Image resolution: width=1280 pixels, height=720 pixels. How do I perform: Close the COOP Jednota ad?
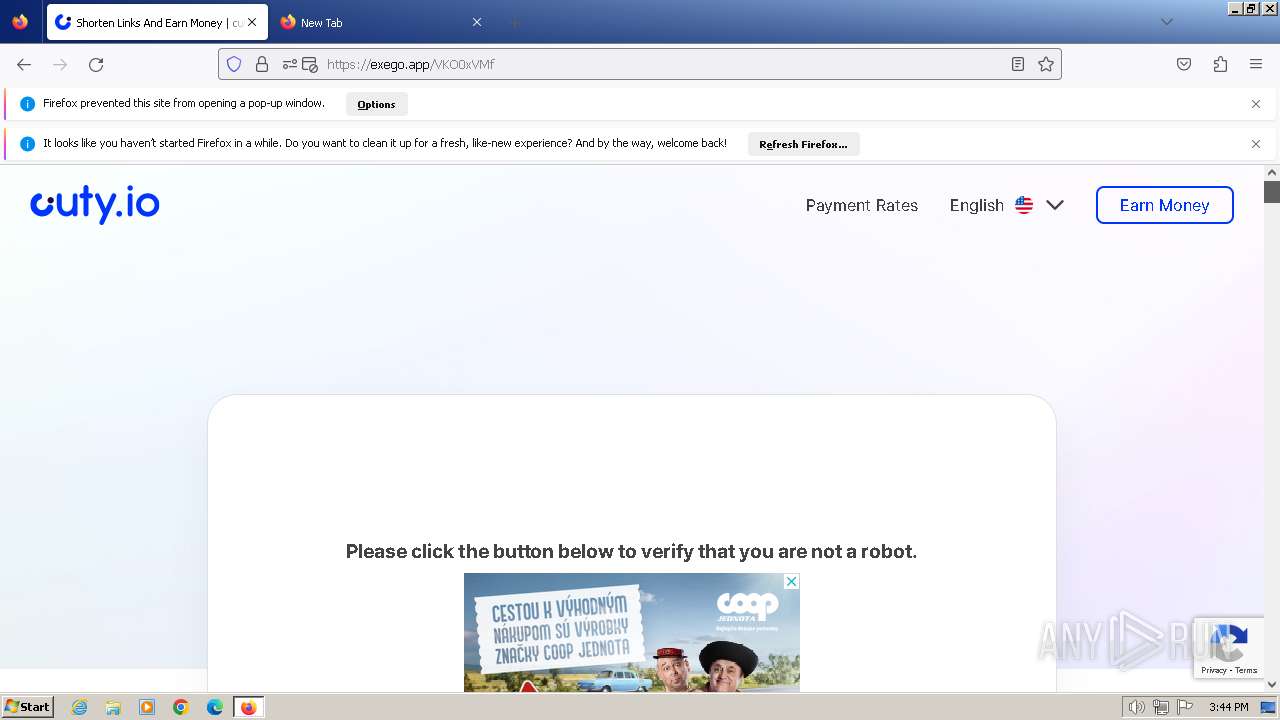click(791, 581)
